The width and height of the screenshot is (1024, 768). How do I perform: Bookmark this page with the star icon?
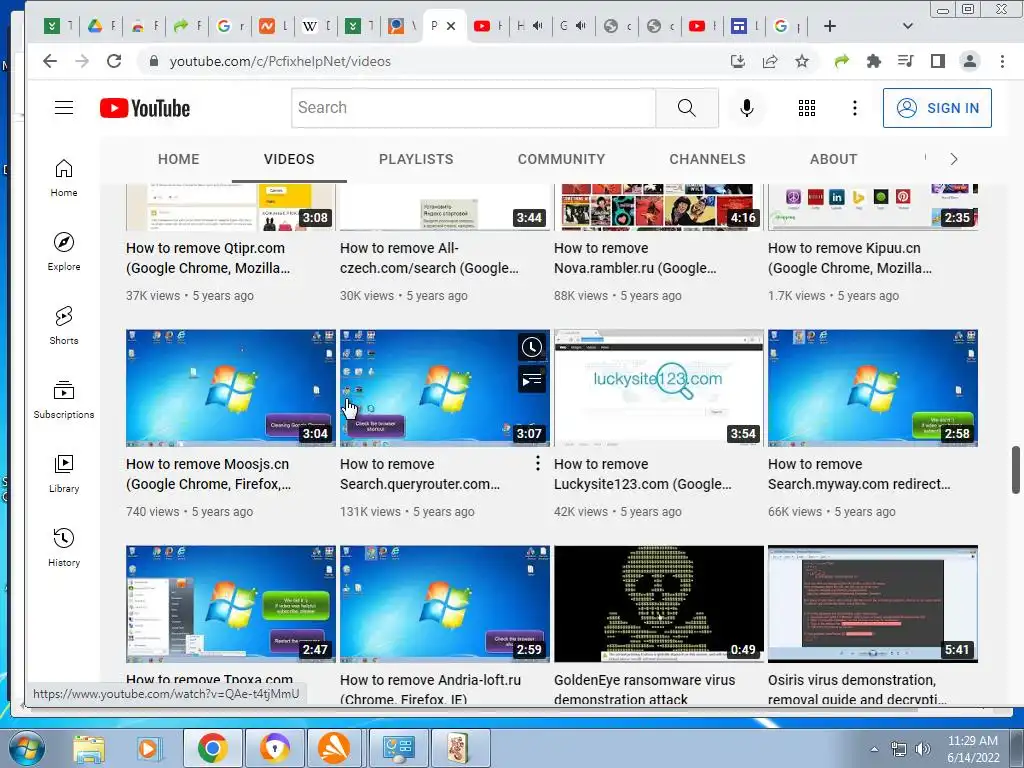pyautogui.click(x=802, y=61)
